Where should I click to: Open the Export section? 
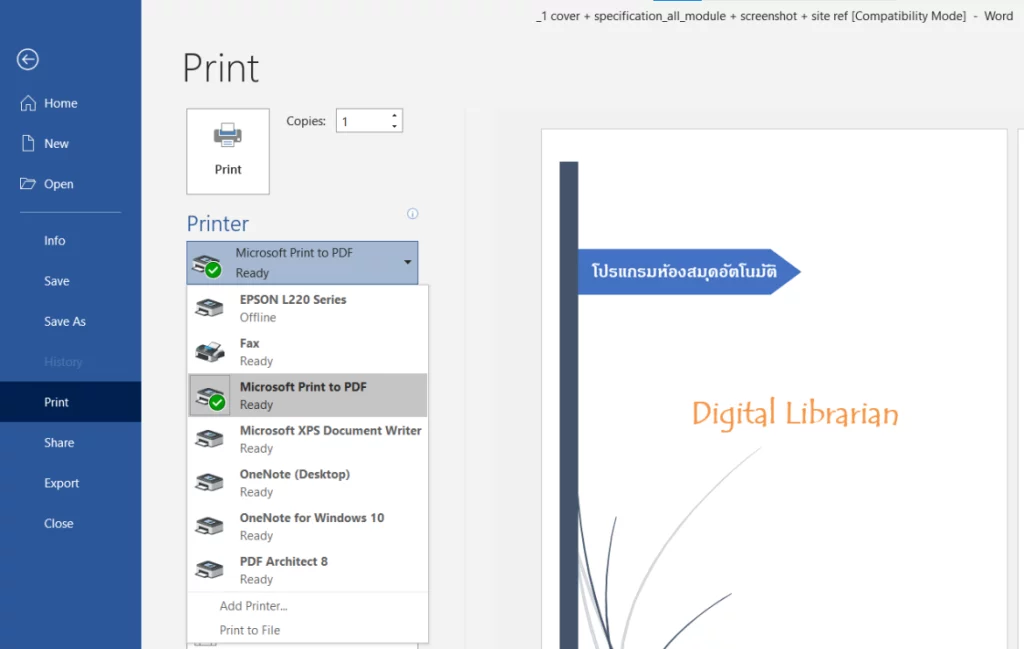coord(61,483)
